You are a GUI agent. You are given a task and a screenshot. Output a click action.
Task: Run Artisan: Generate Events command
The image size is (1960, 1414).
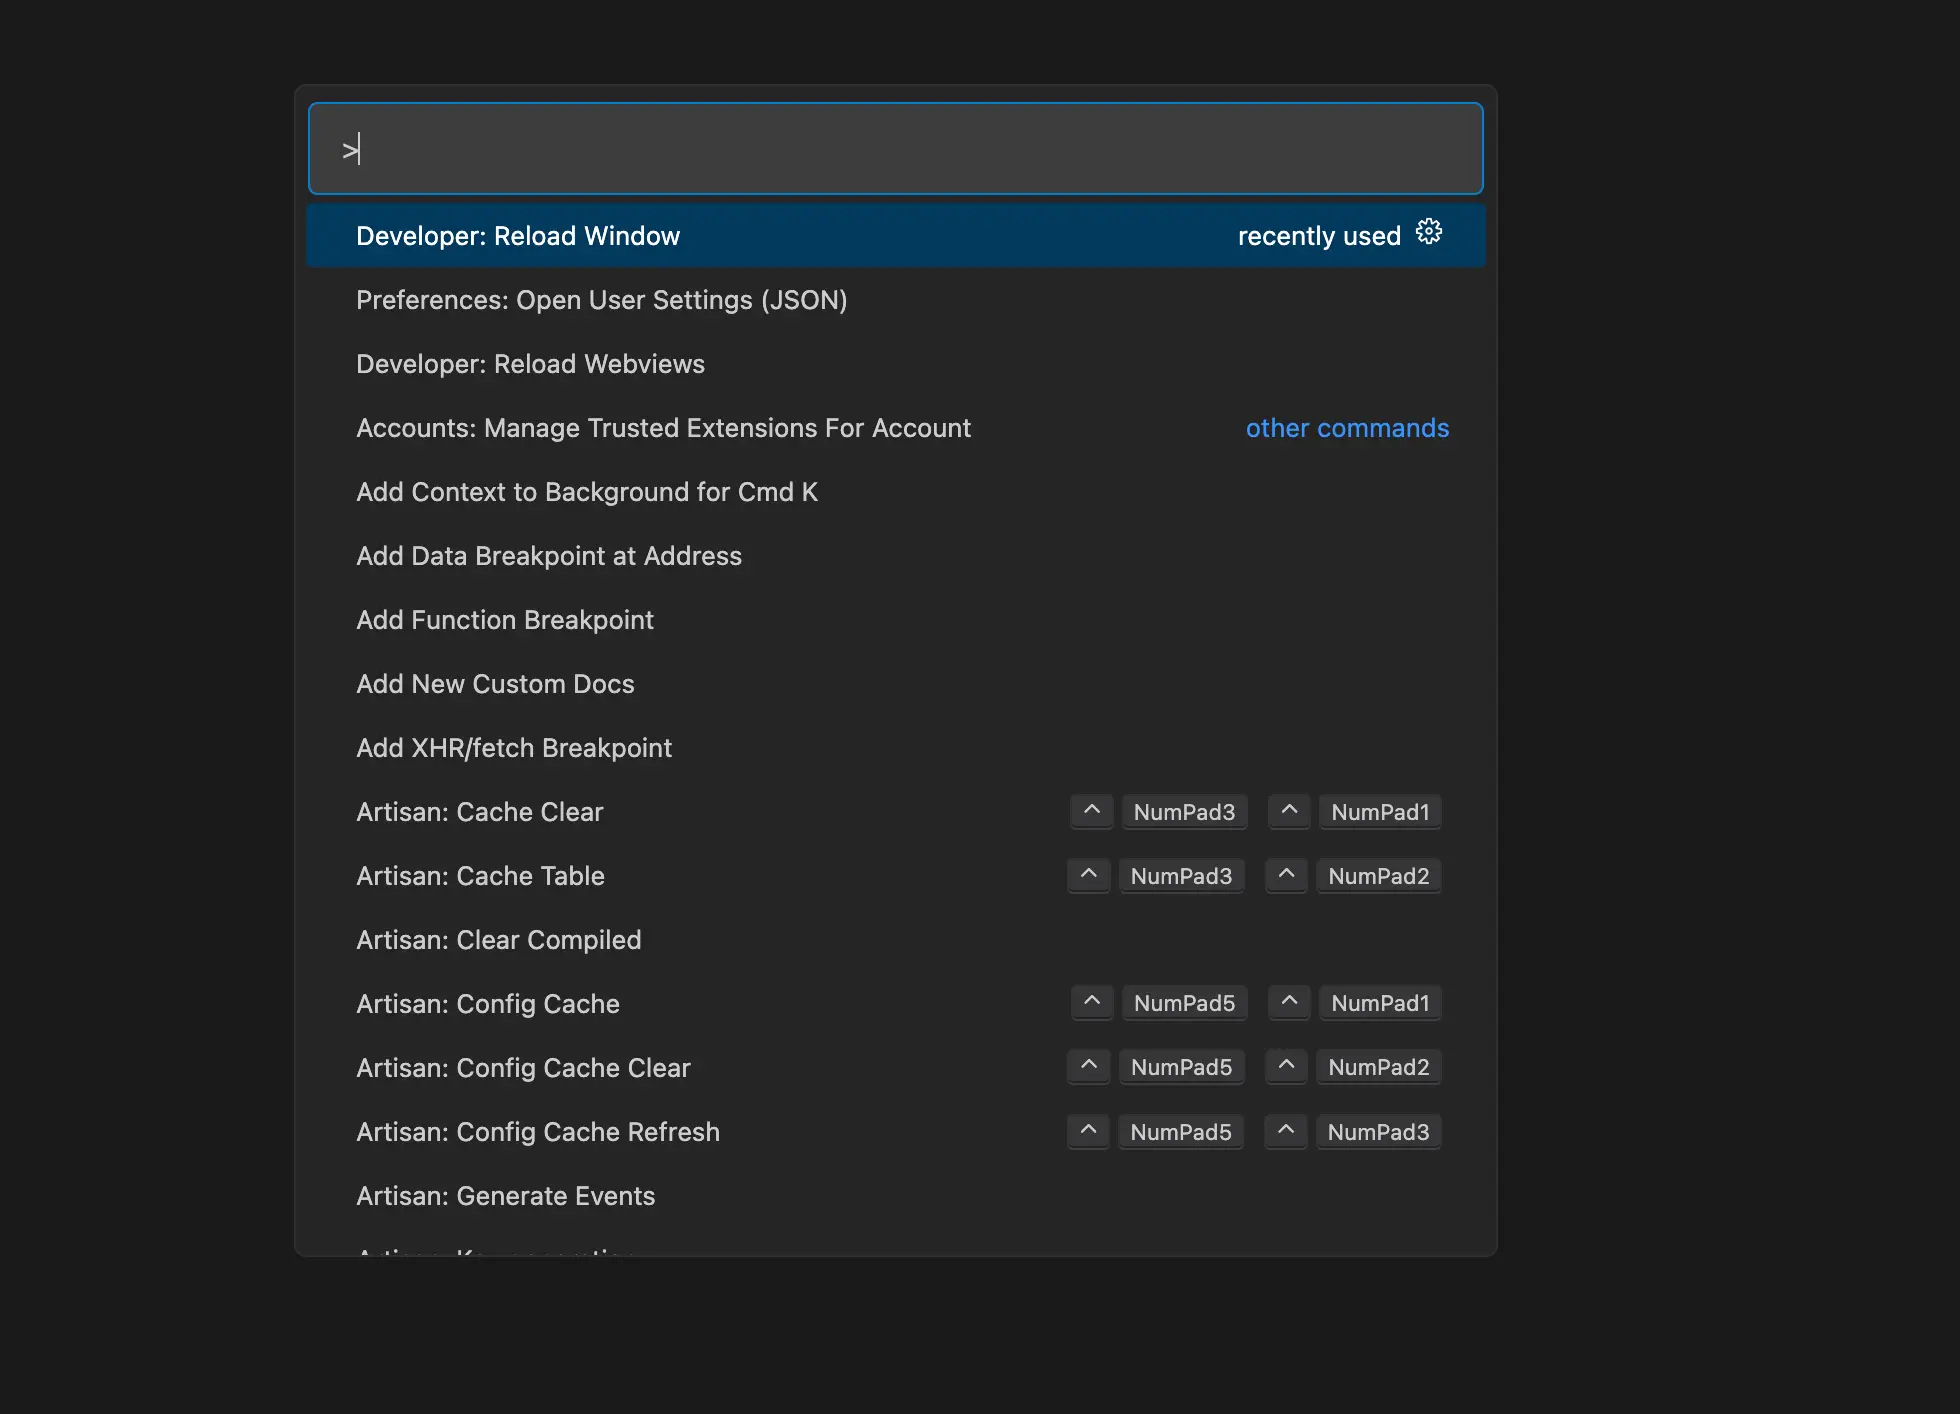506,1195
